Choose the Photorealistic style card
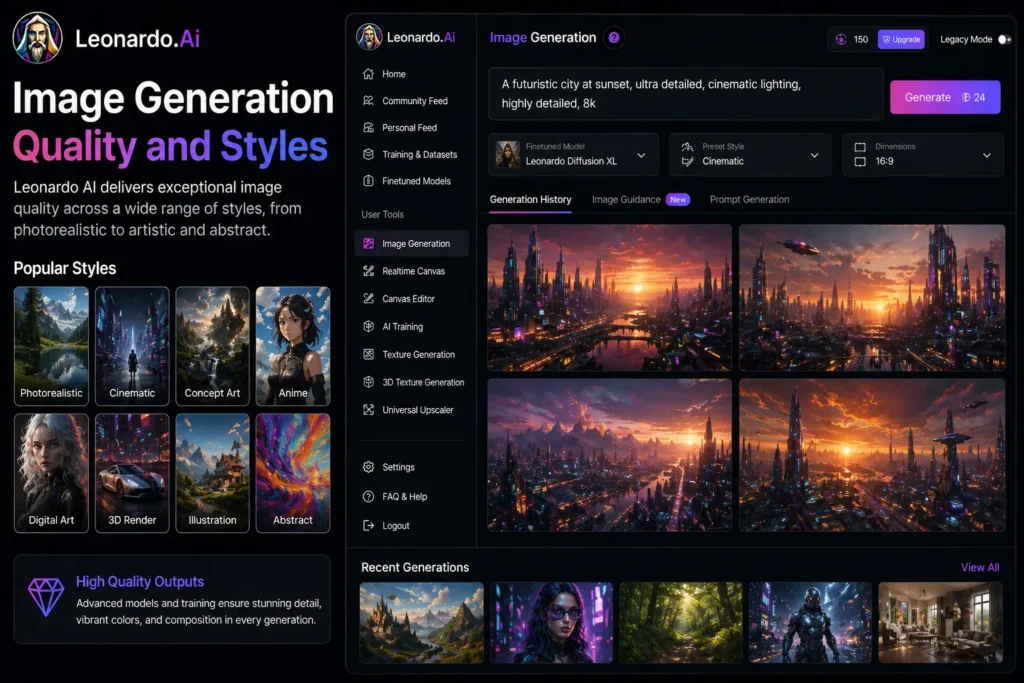1024x683 pixels. [51, 346]
